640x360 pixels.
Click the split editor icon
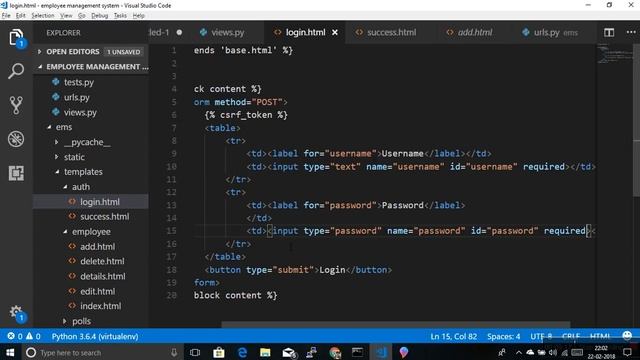pos(609,32)
